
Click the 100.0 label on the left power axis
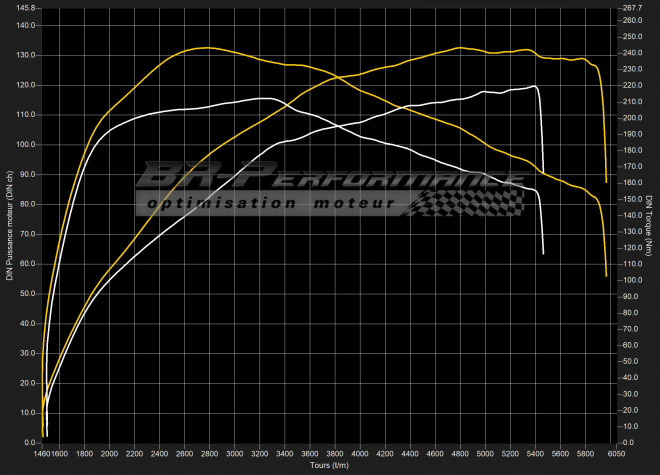coord(27,144)
